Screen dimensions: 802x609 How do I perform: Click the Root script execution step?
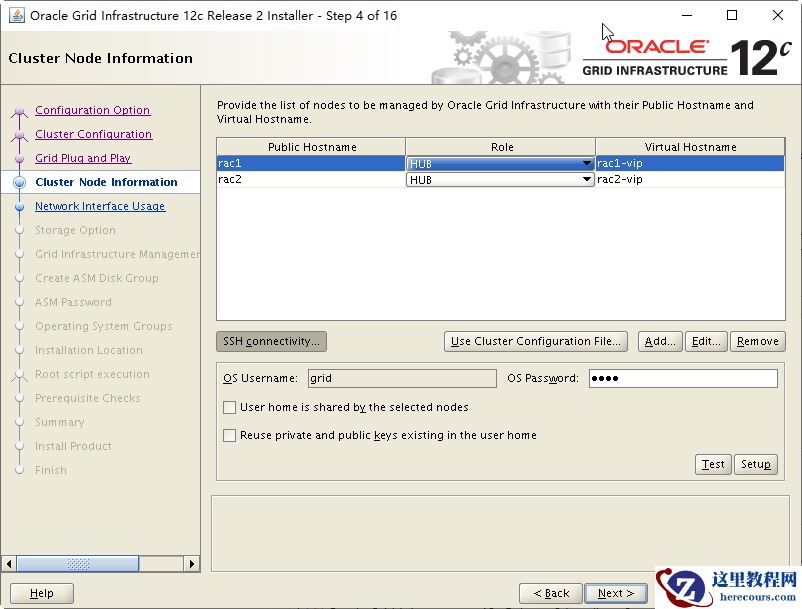(x=93, y=374)
